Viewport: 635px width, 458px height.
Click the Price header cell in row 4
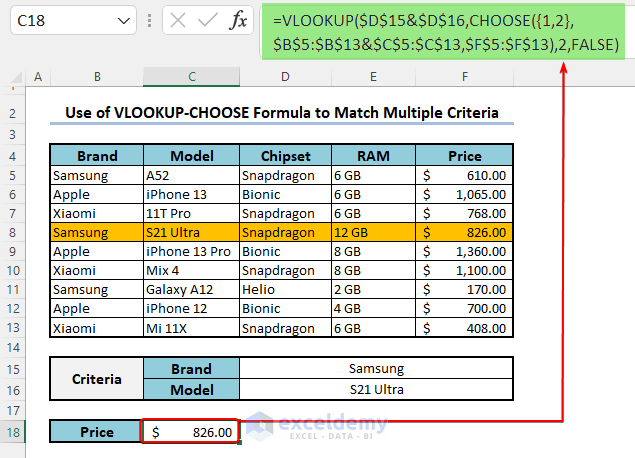tap(465, 156)
